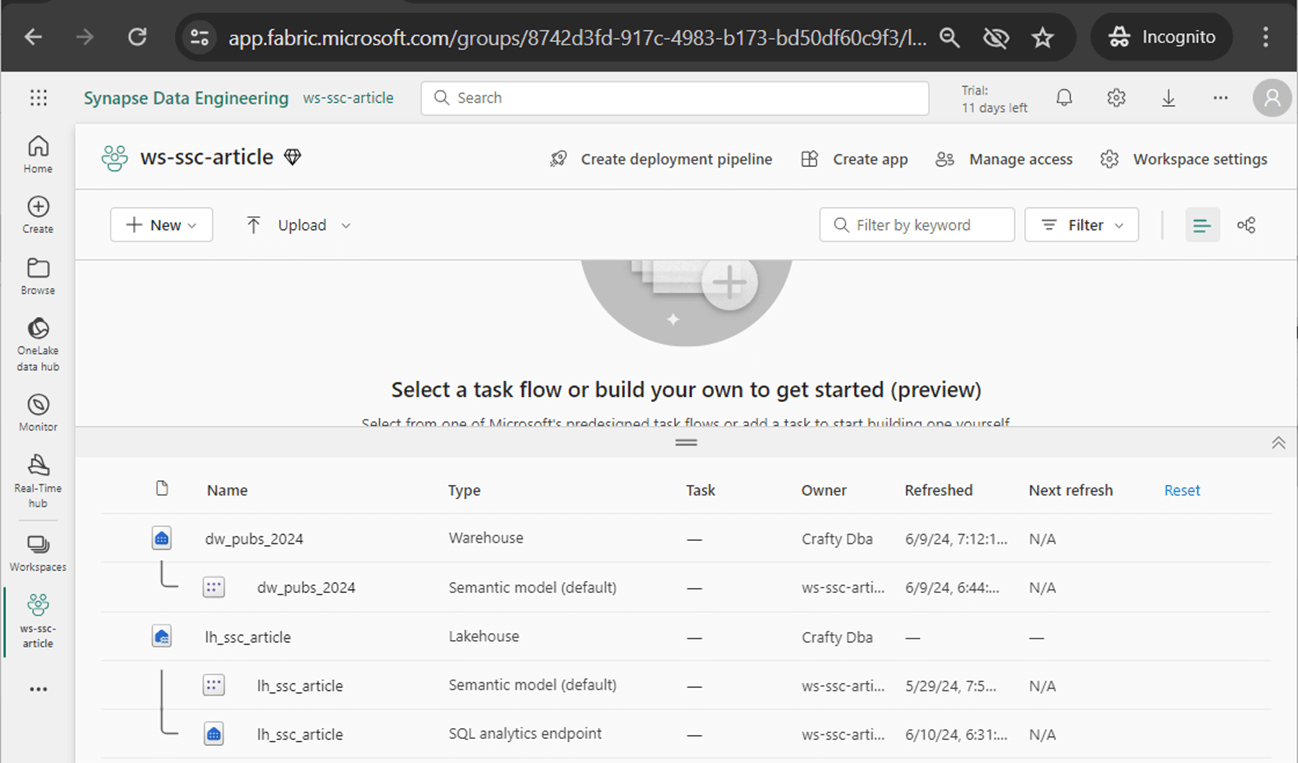Open the dw_pubs_2024 Warehouse item
Image resolution: width=1298 pixels, height=763 pixels.
tap(254, 539)
